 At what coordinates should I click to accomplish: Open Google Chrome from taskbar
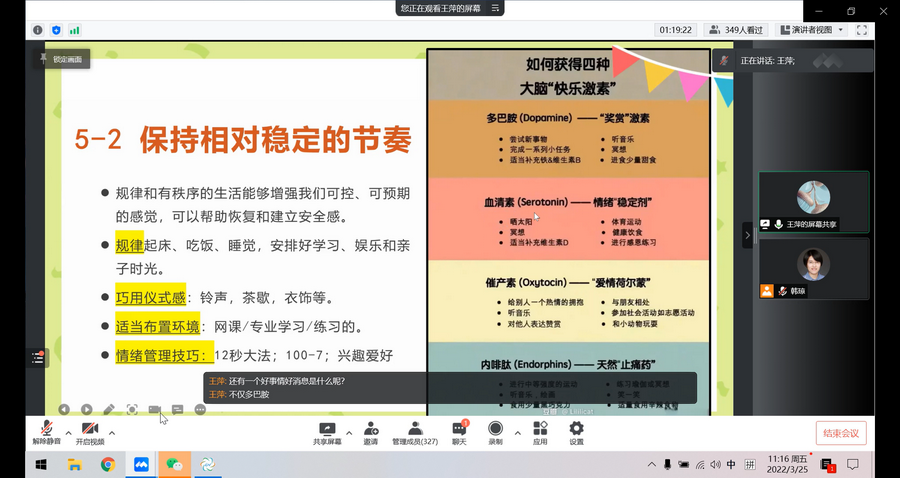pos(108,464)
